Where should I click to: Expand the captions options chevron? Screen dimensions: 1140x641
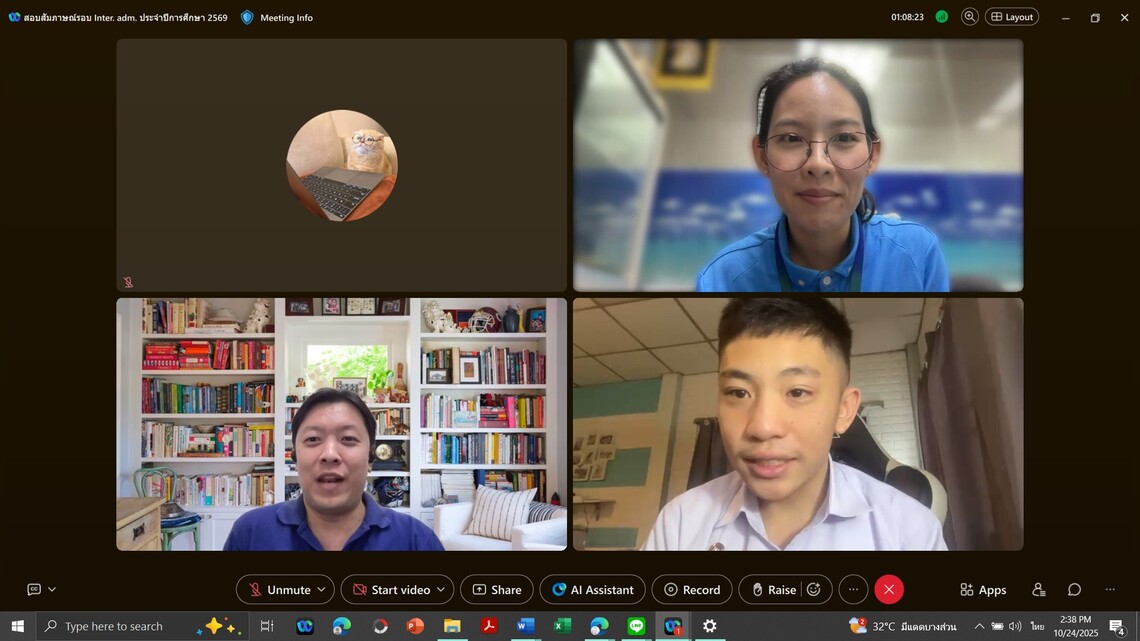[52, 590]
